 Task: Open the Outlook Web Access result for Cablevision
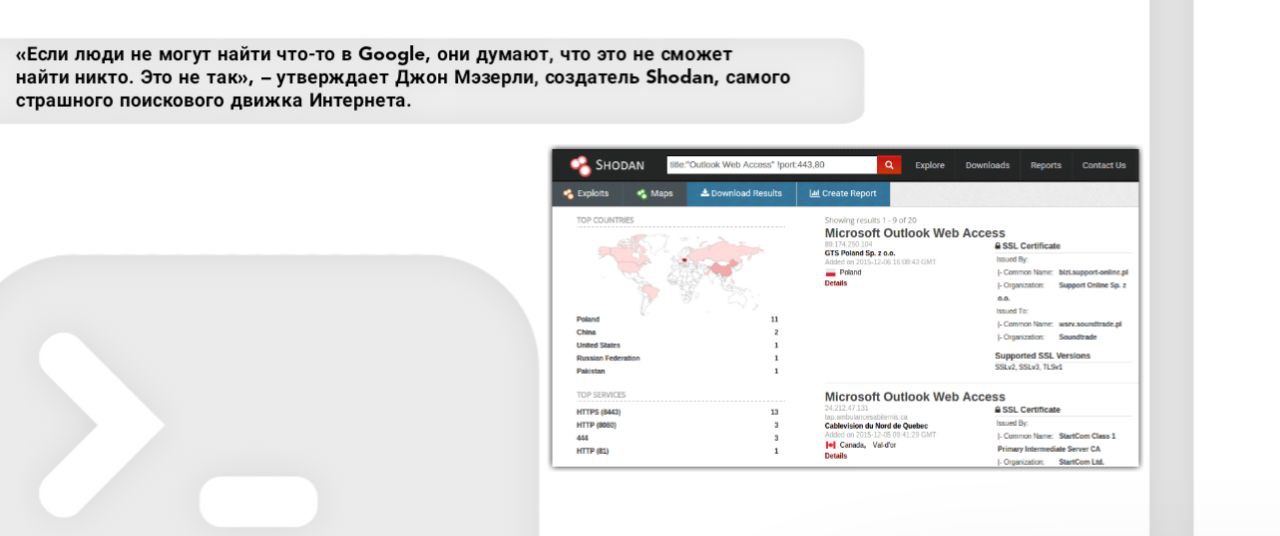[914, 397]
